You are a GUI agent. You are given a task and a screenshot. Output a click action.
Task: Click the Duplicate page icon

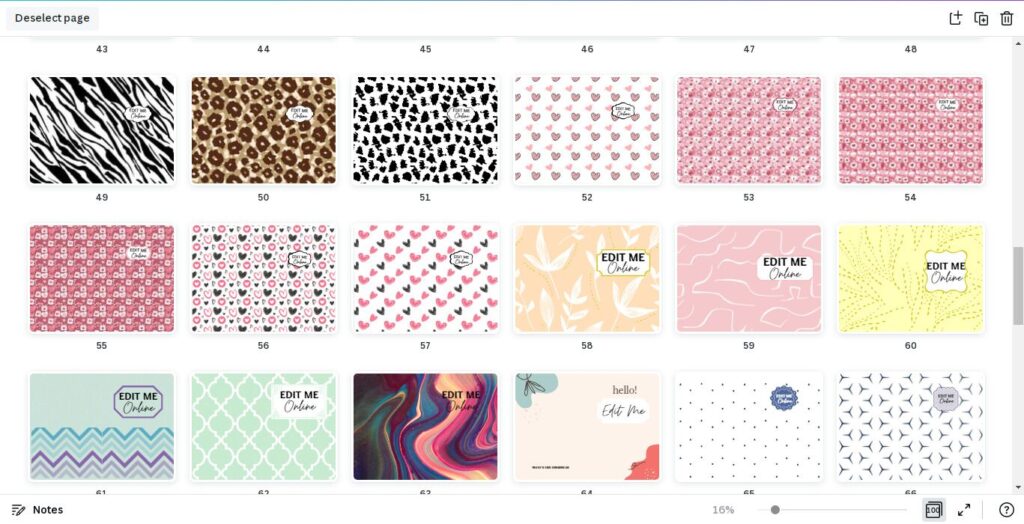981,18
